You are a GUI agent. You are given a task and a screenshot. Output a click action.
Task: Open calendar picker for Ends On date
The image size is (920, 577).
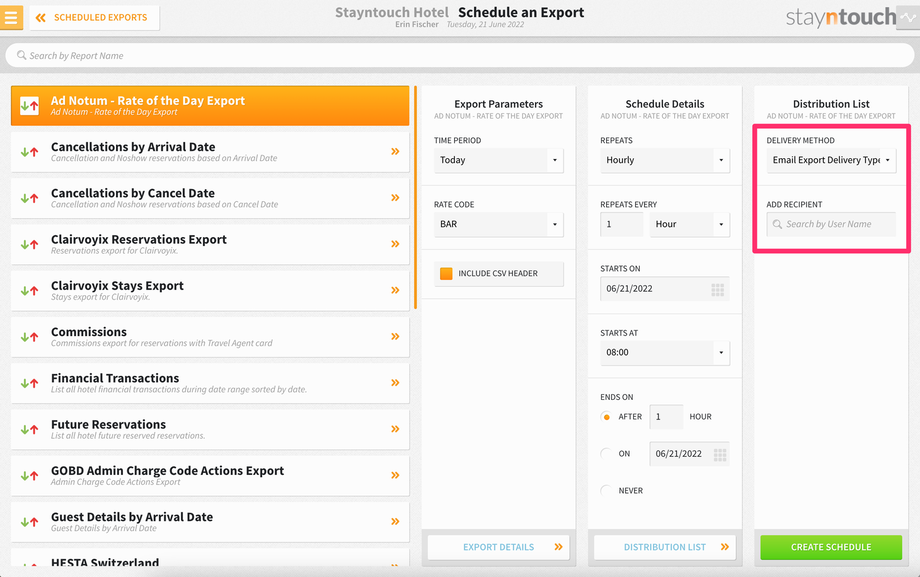tap(720, 454)
